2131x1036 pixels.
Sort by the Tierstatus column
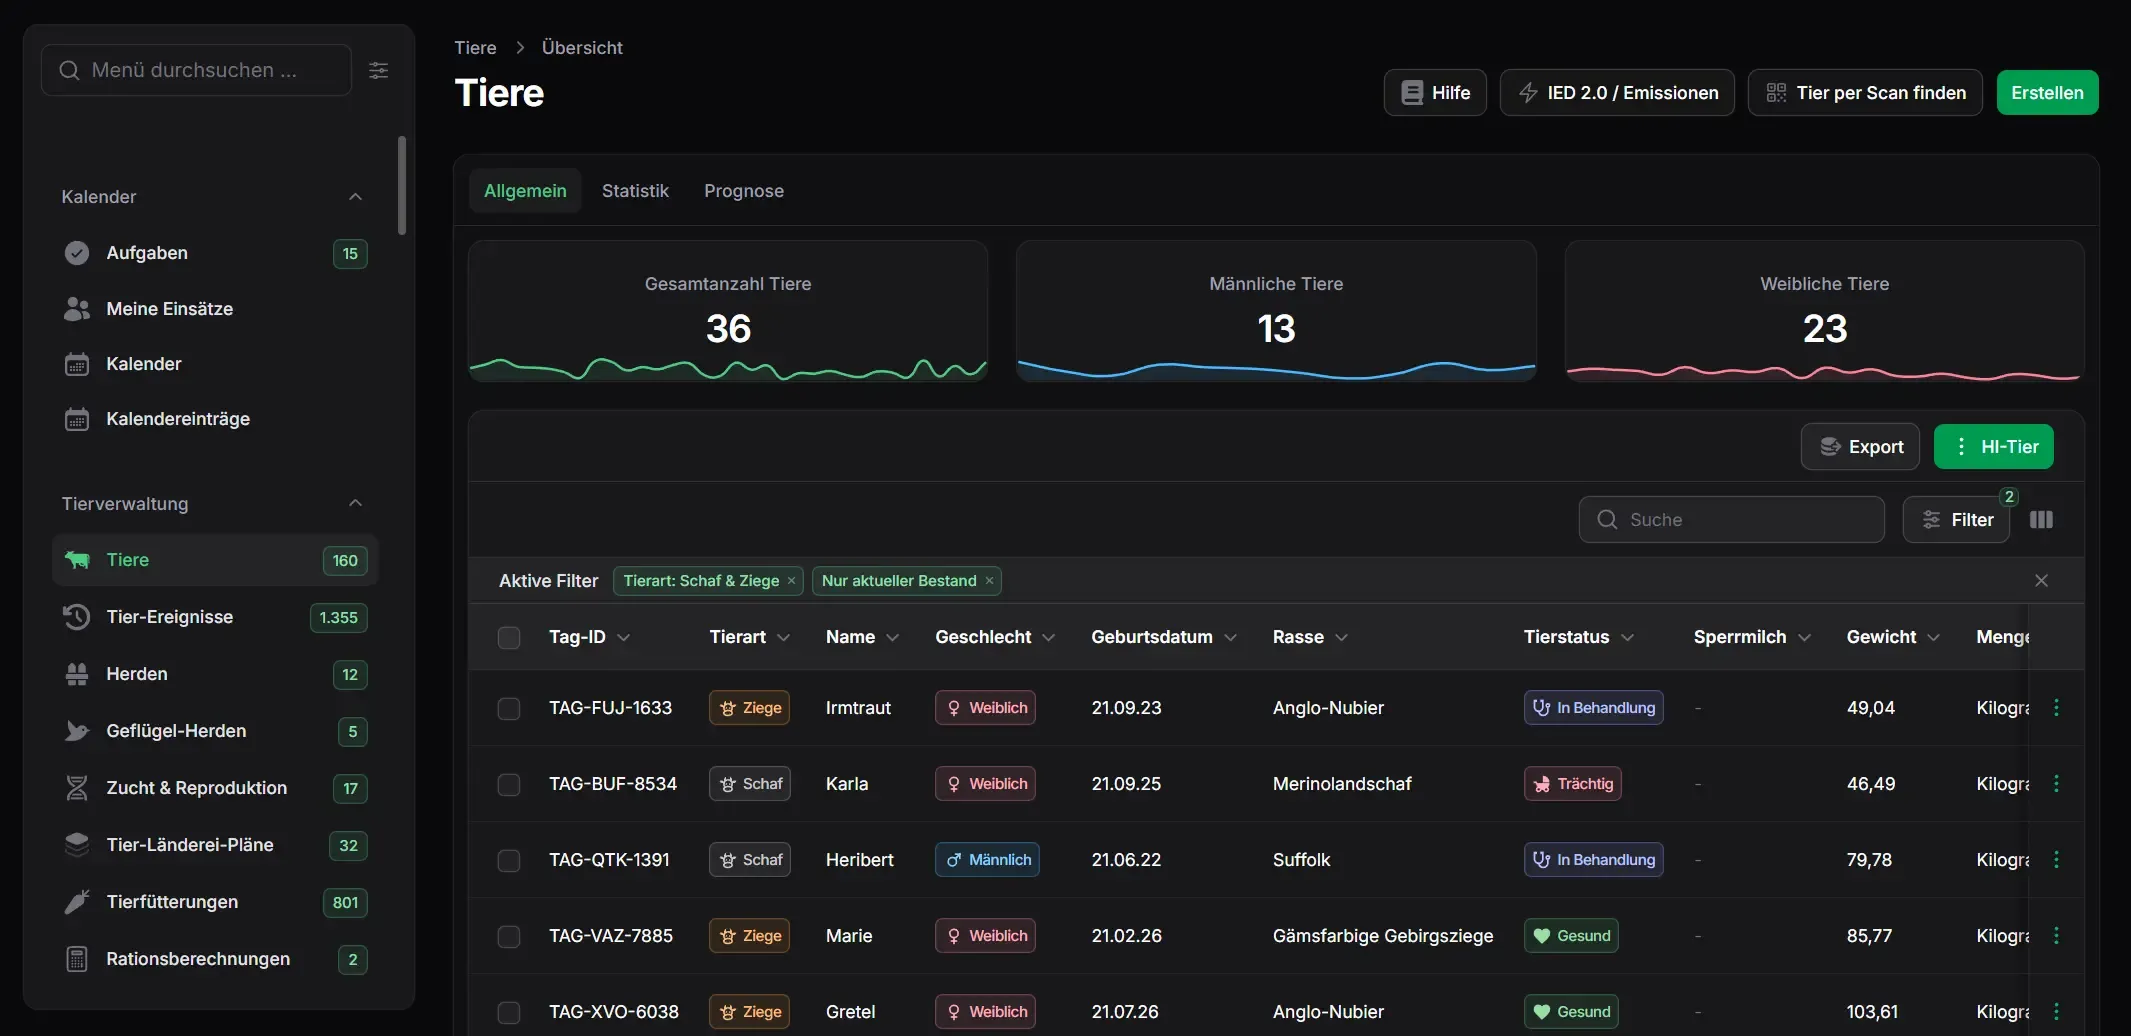tap(1579, 637)
